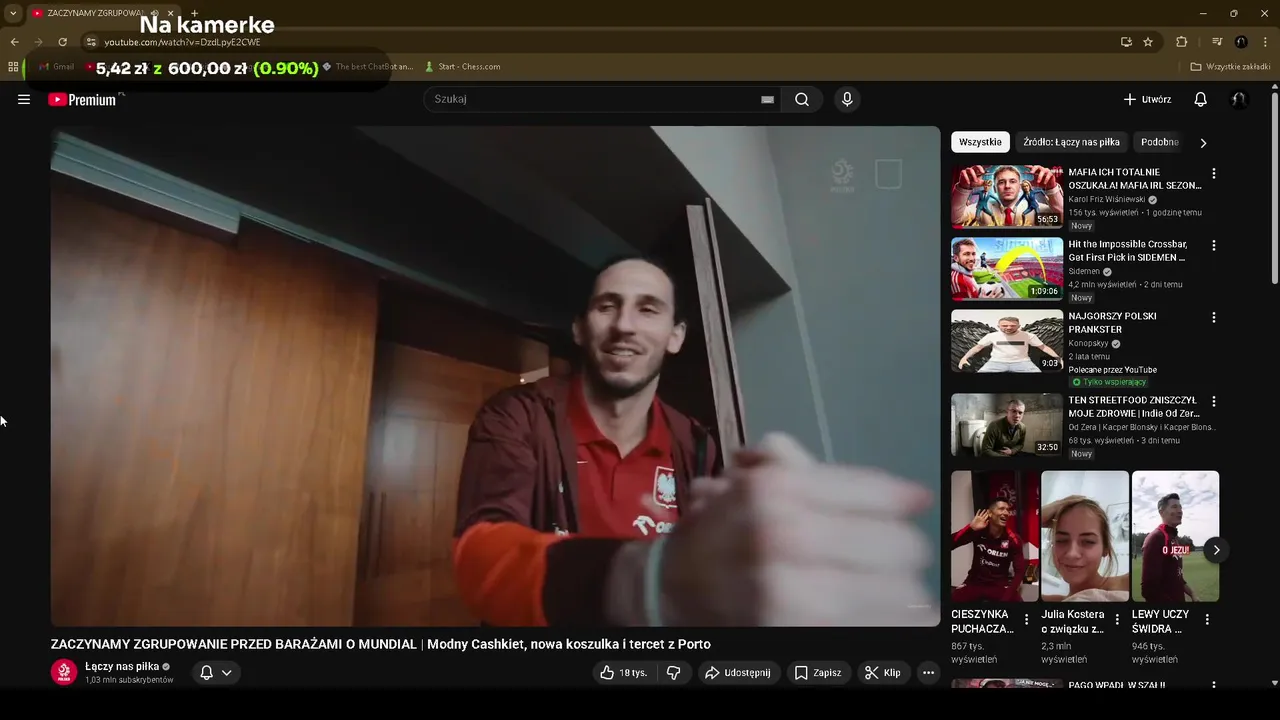Open the Start - Chess.com bookmark
The image size is (1280, 720).
462,67
